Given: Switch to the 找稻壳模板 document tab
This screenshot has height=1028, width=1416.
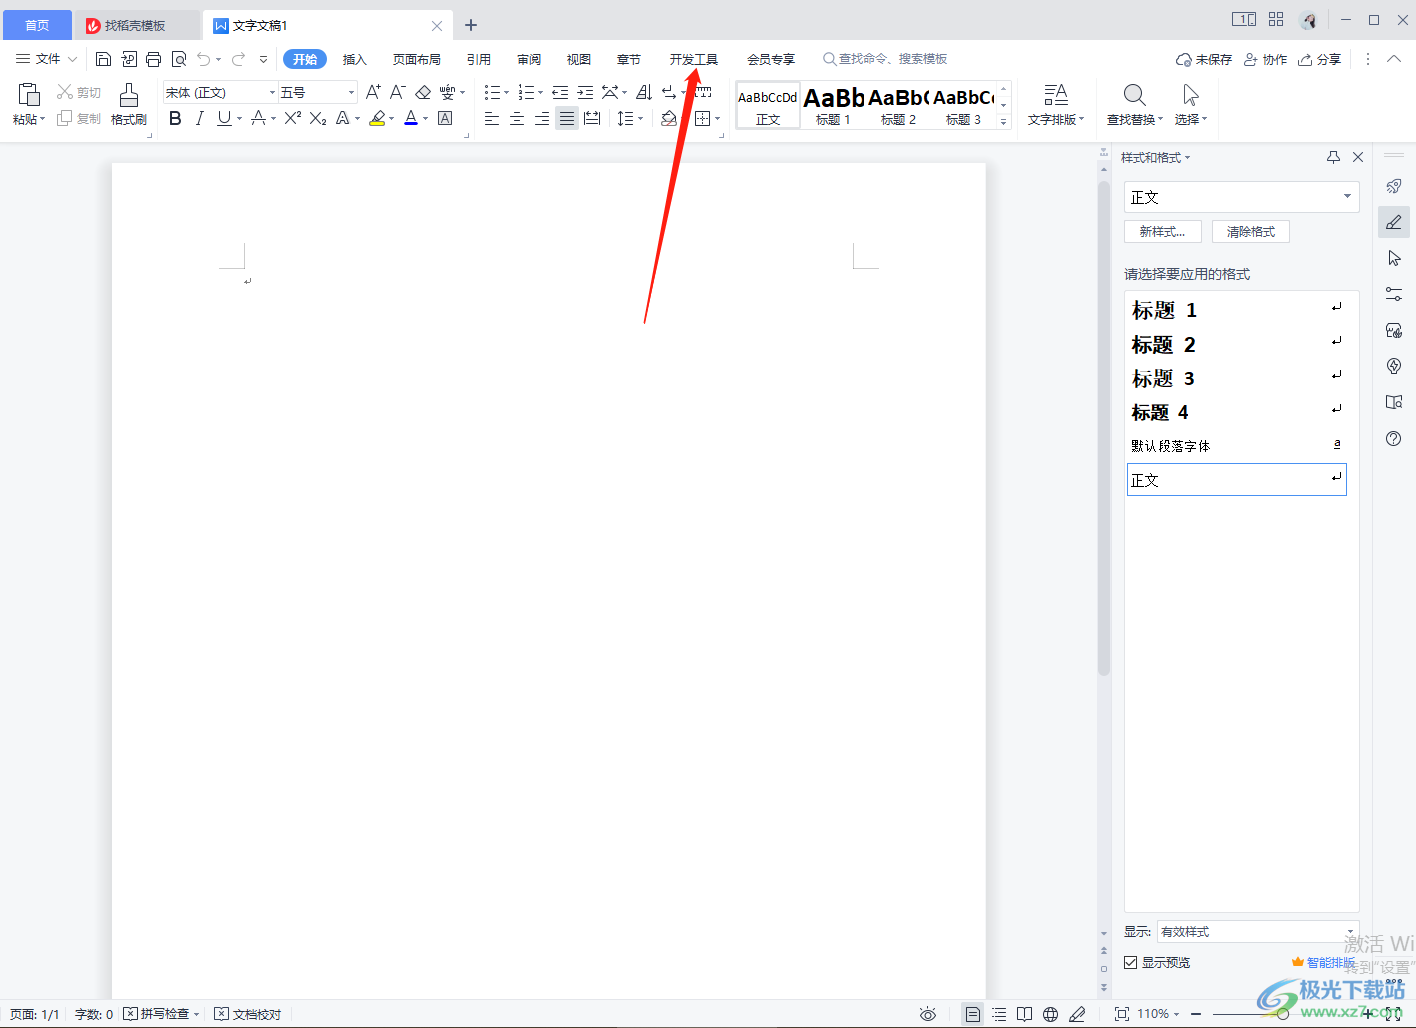Looking at the screenshot, I should (x=136, y=26).
